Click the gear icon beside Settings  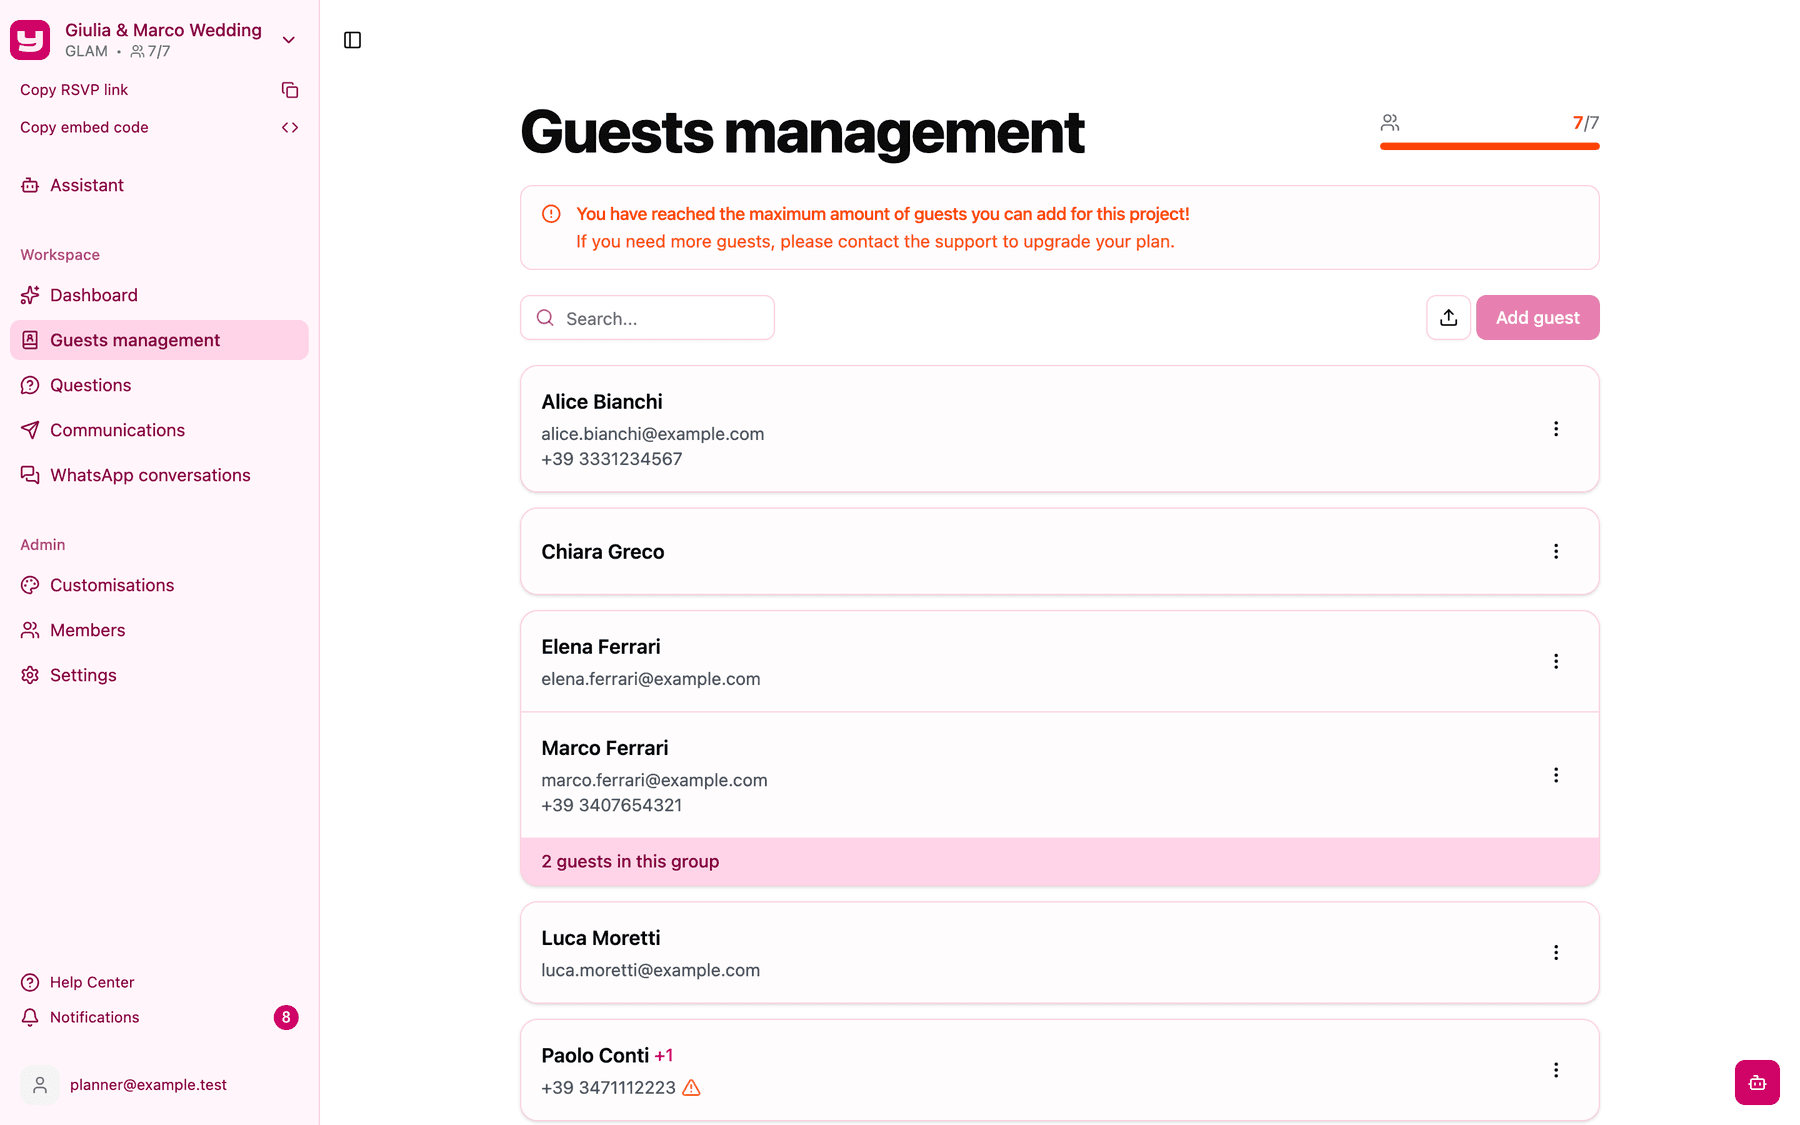coord(30,675)
